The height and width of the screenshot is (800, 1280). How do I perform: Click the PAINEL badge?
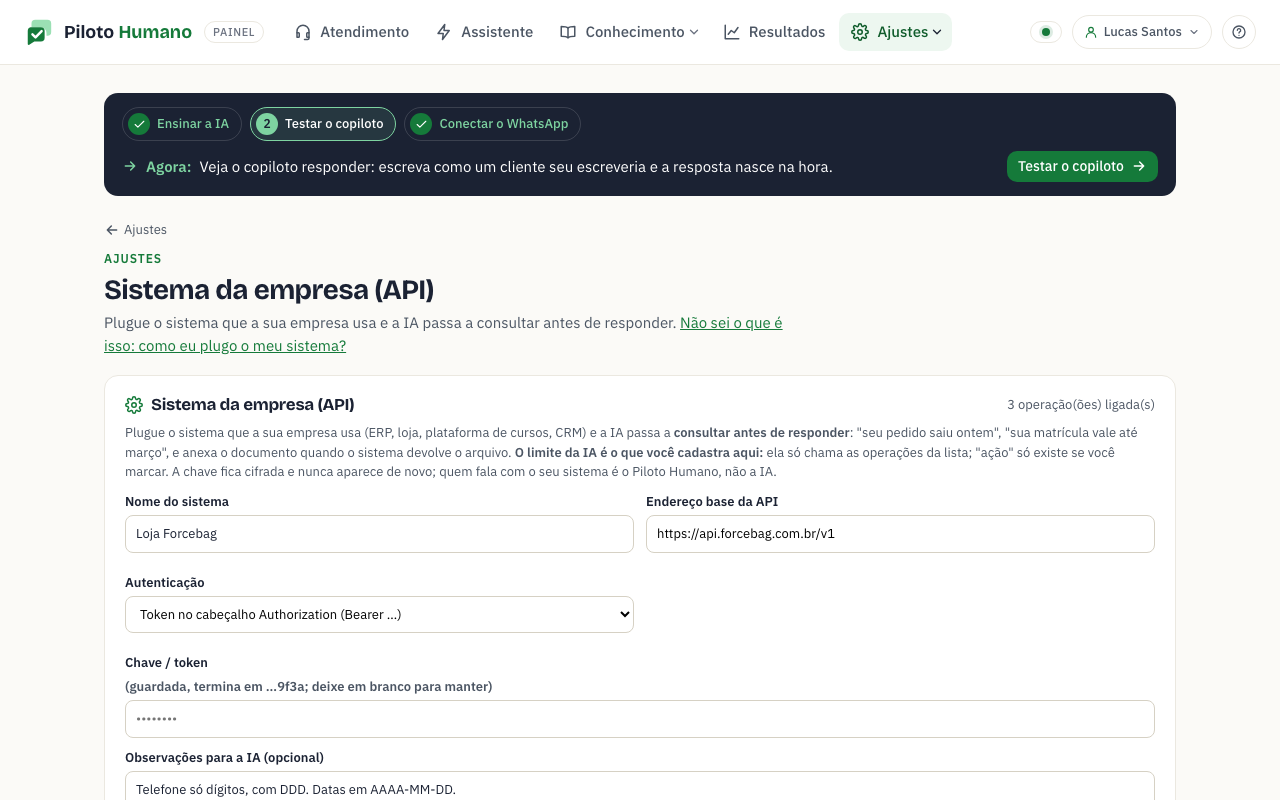[x=234, y=32]
